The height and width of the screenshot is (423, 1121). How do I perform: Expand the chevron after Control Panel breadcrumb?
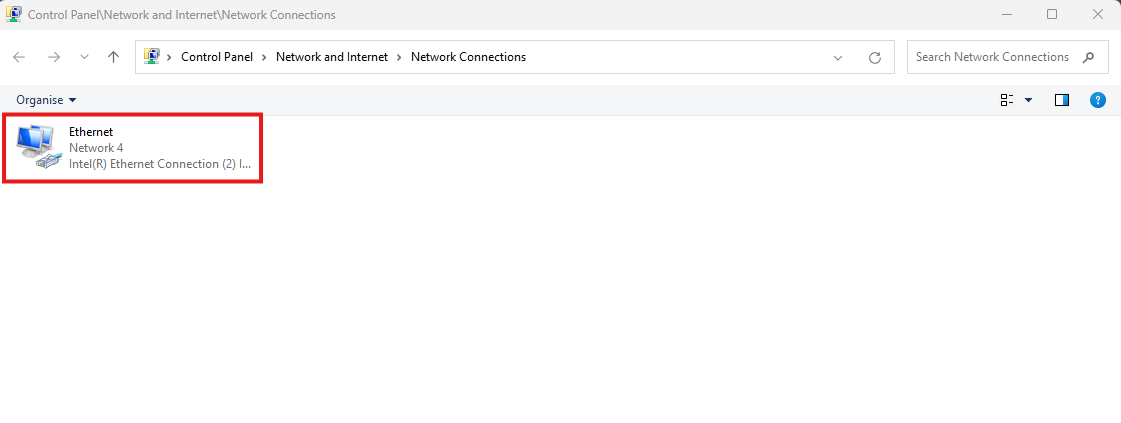(266, 57)
